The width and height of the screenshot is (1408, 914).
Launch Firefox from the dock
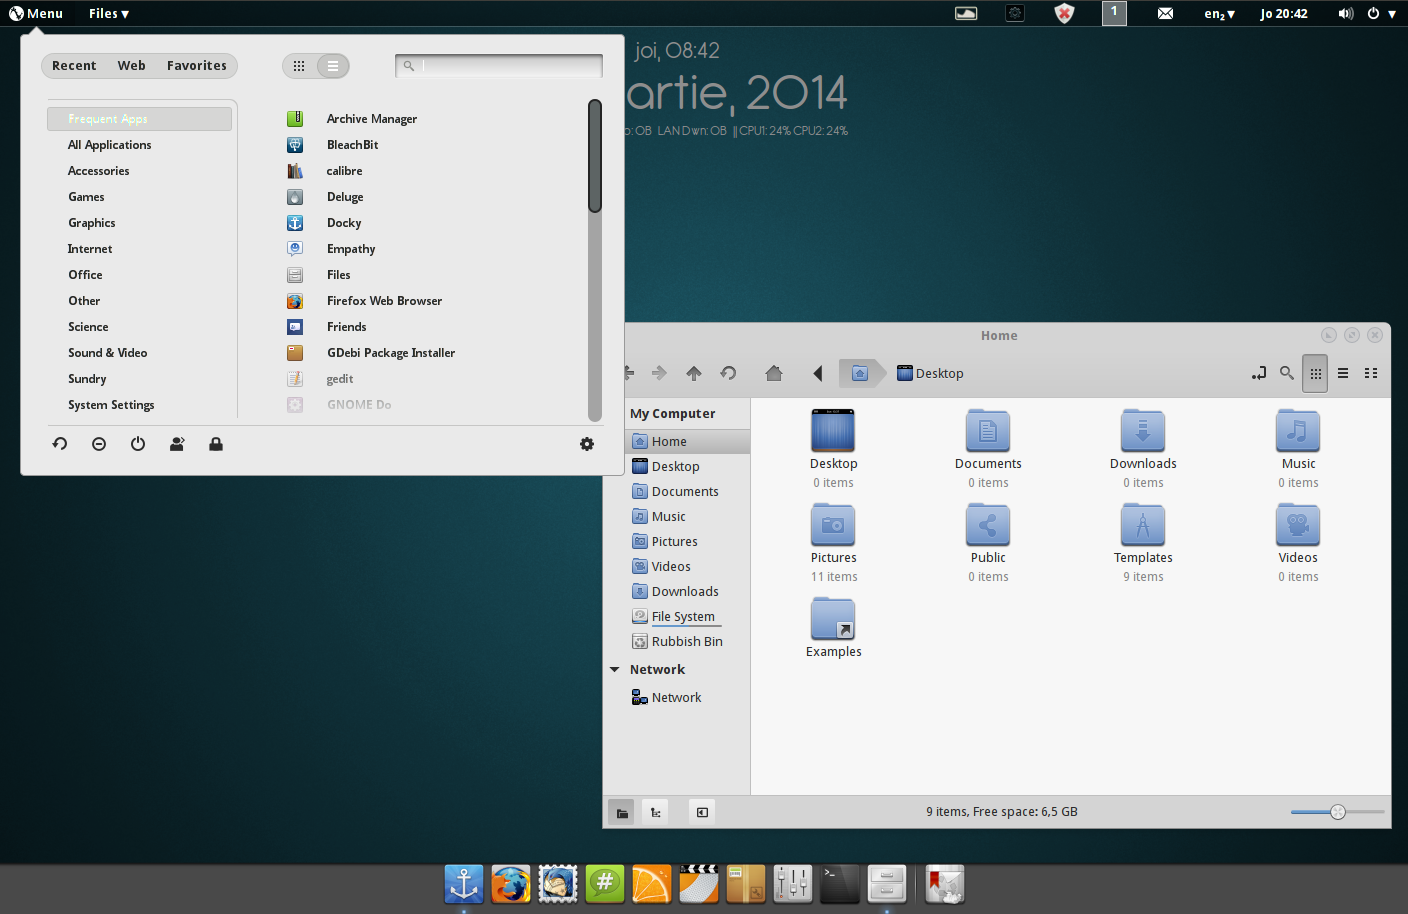coord(511,884)
